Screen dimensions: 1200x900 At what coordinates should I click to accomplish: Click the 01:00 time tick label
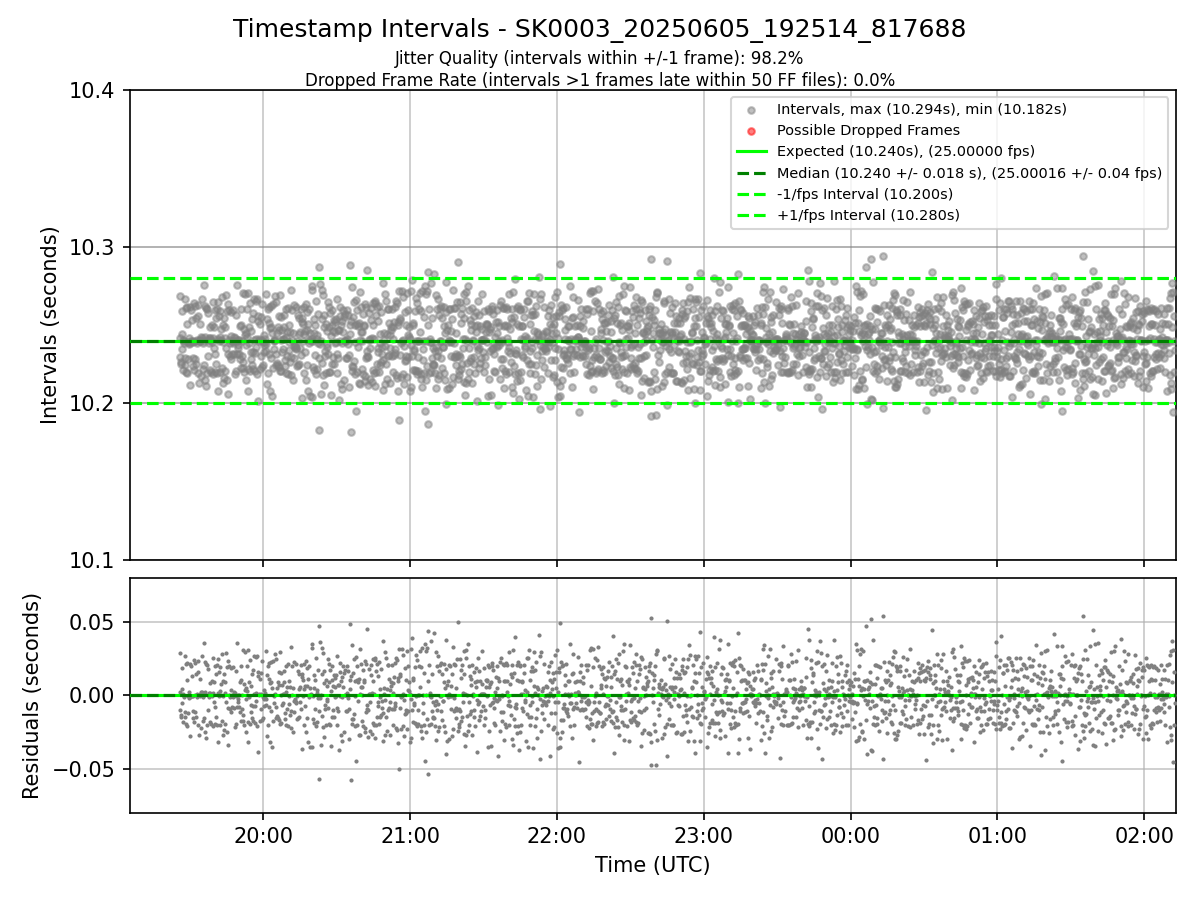[x=997, y=835]
